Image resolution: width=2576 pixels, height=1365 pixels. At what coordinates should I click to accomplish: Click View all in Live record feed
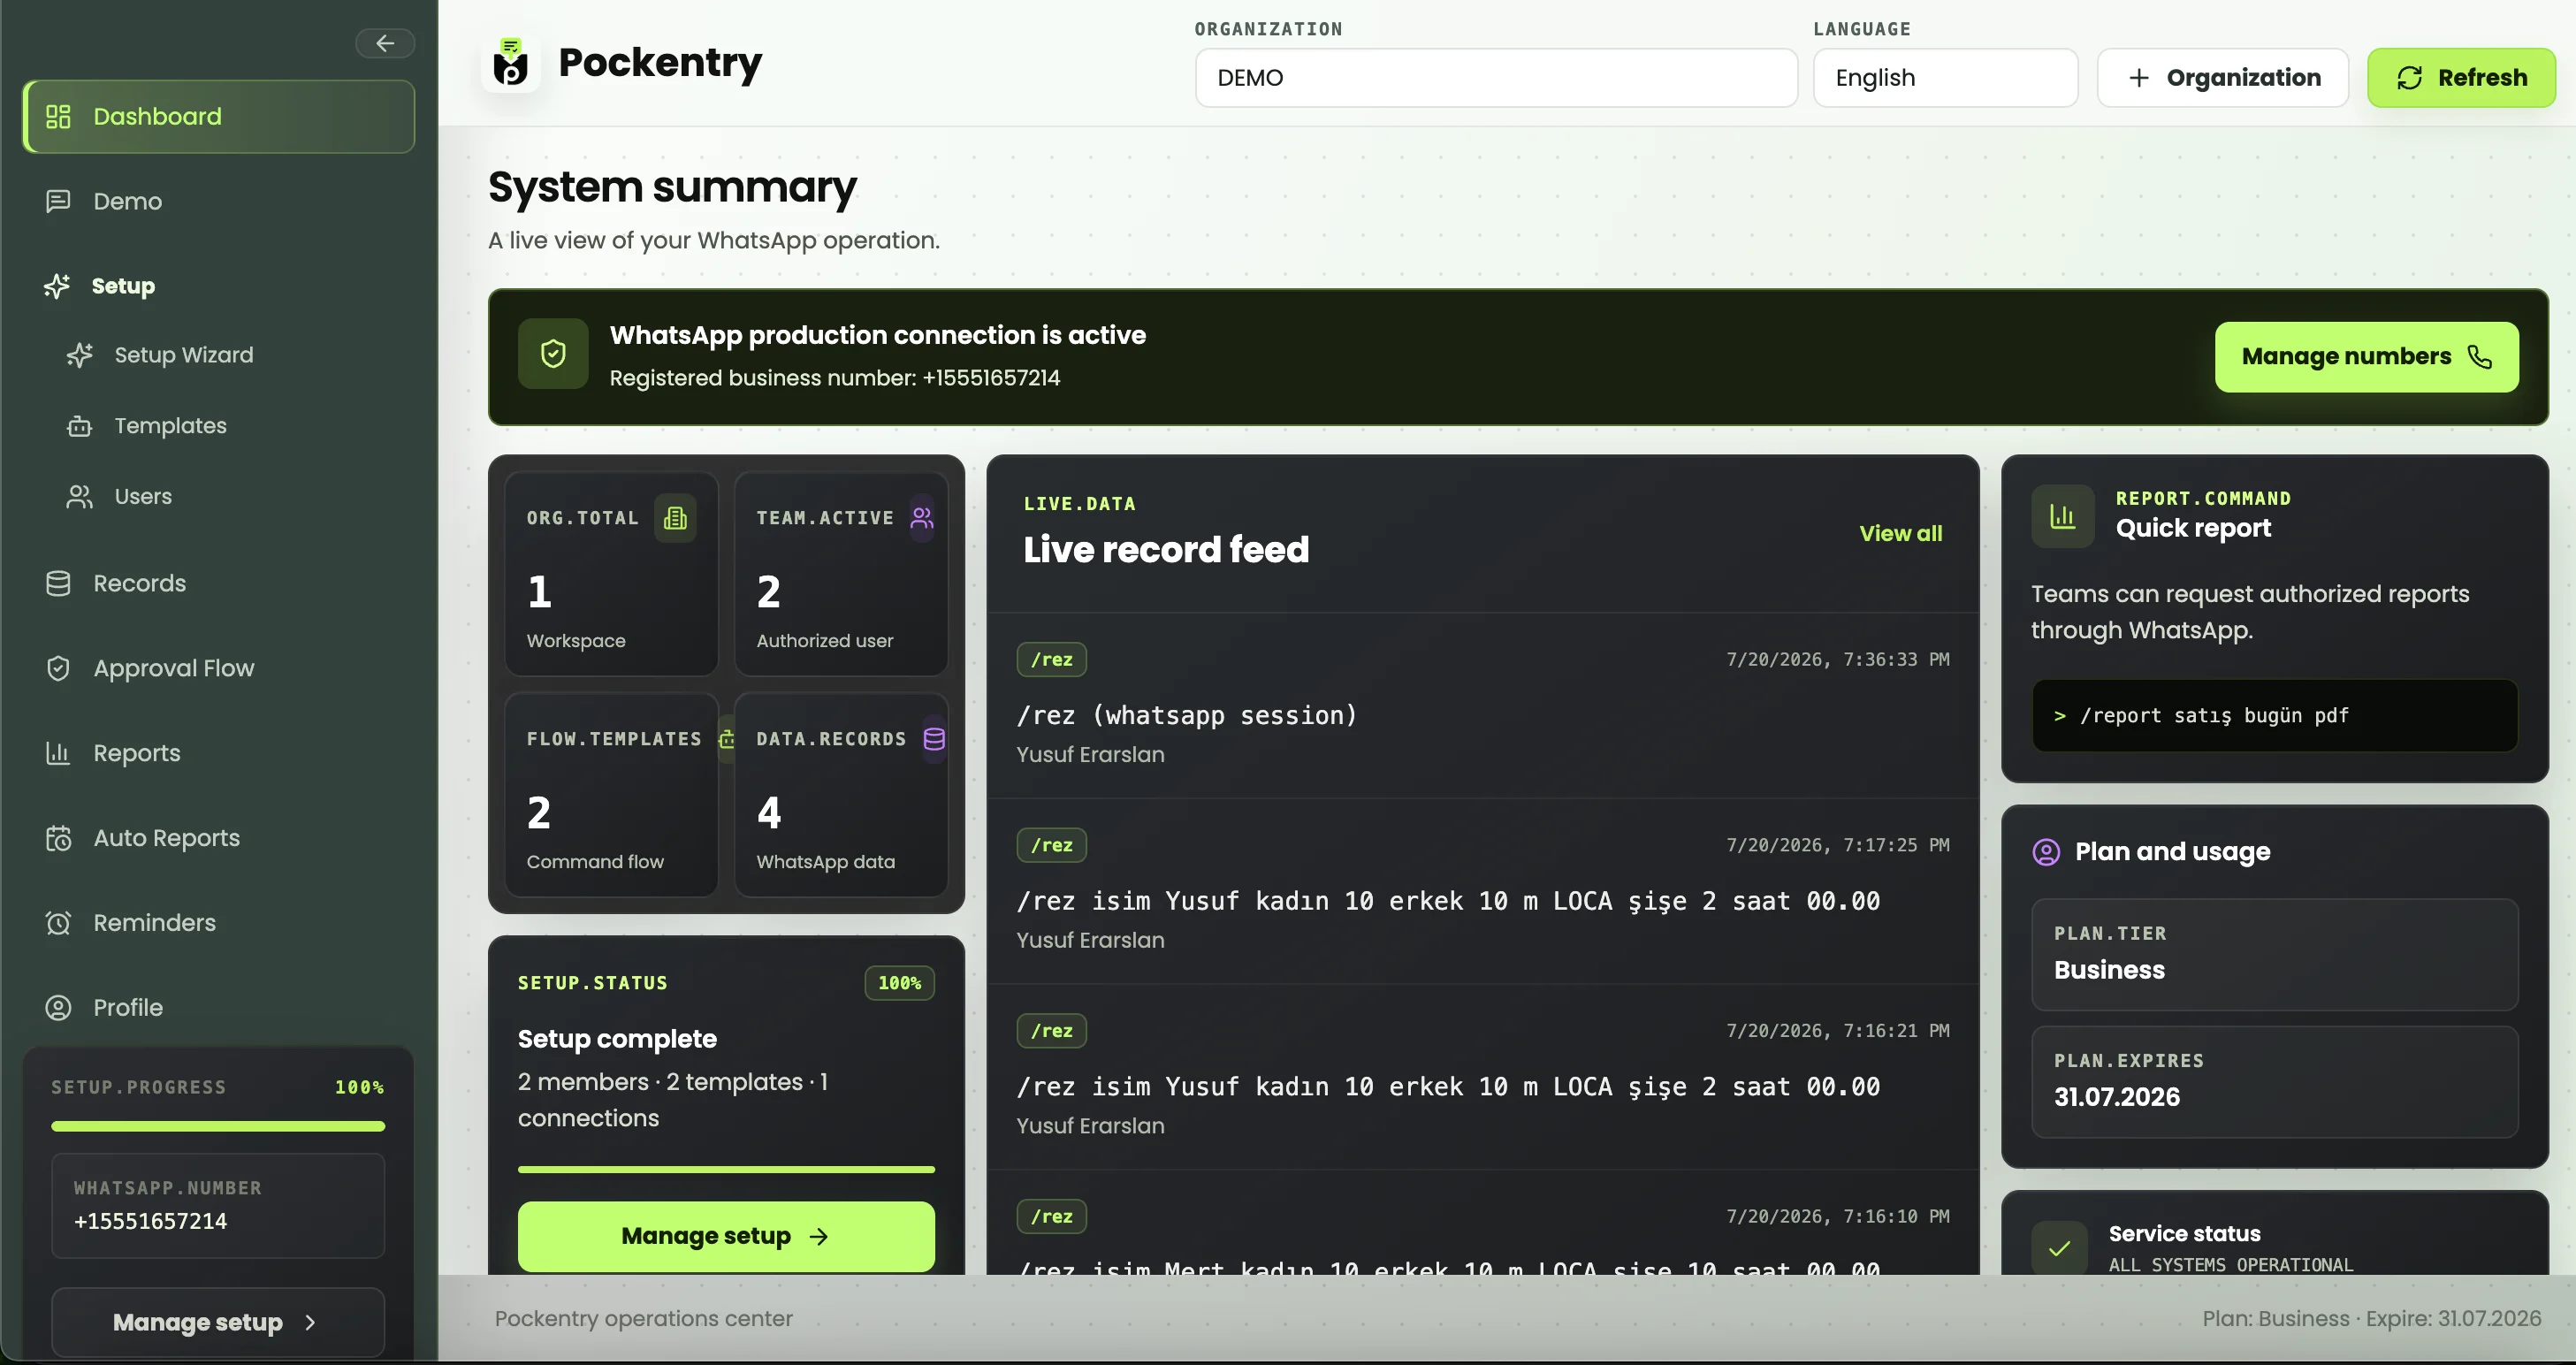coord(1900,534)
